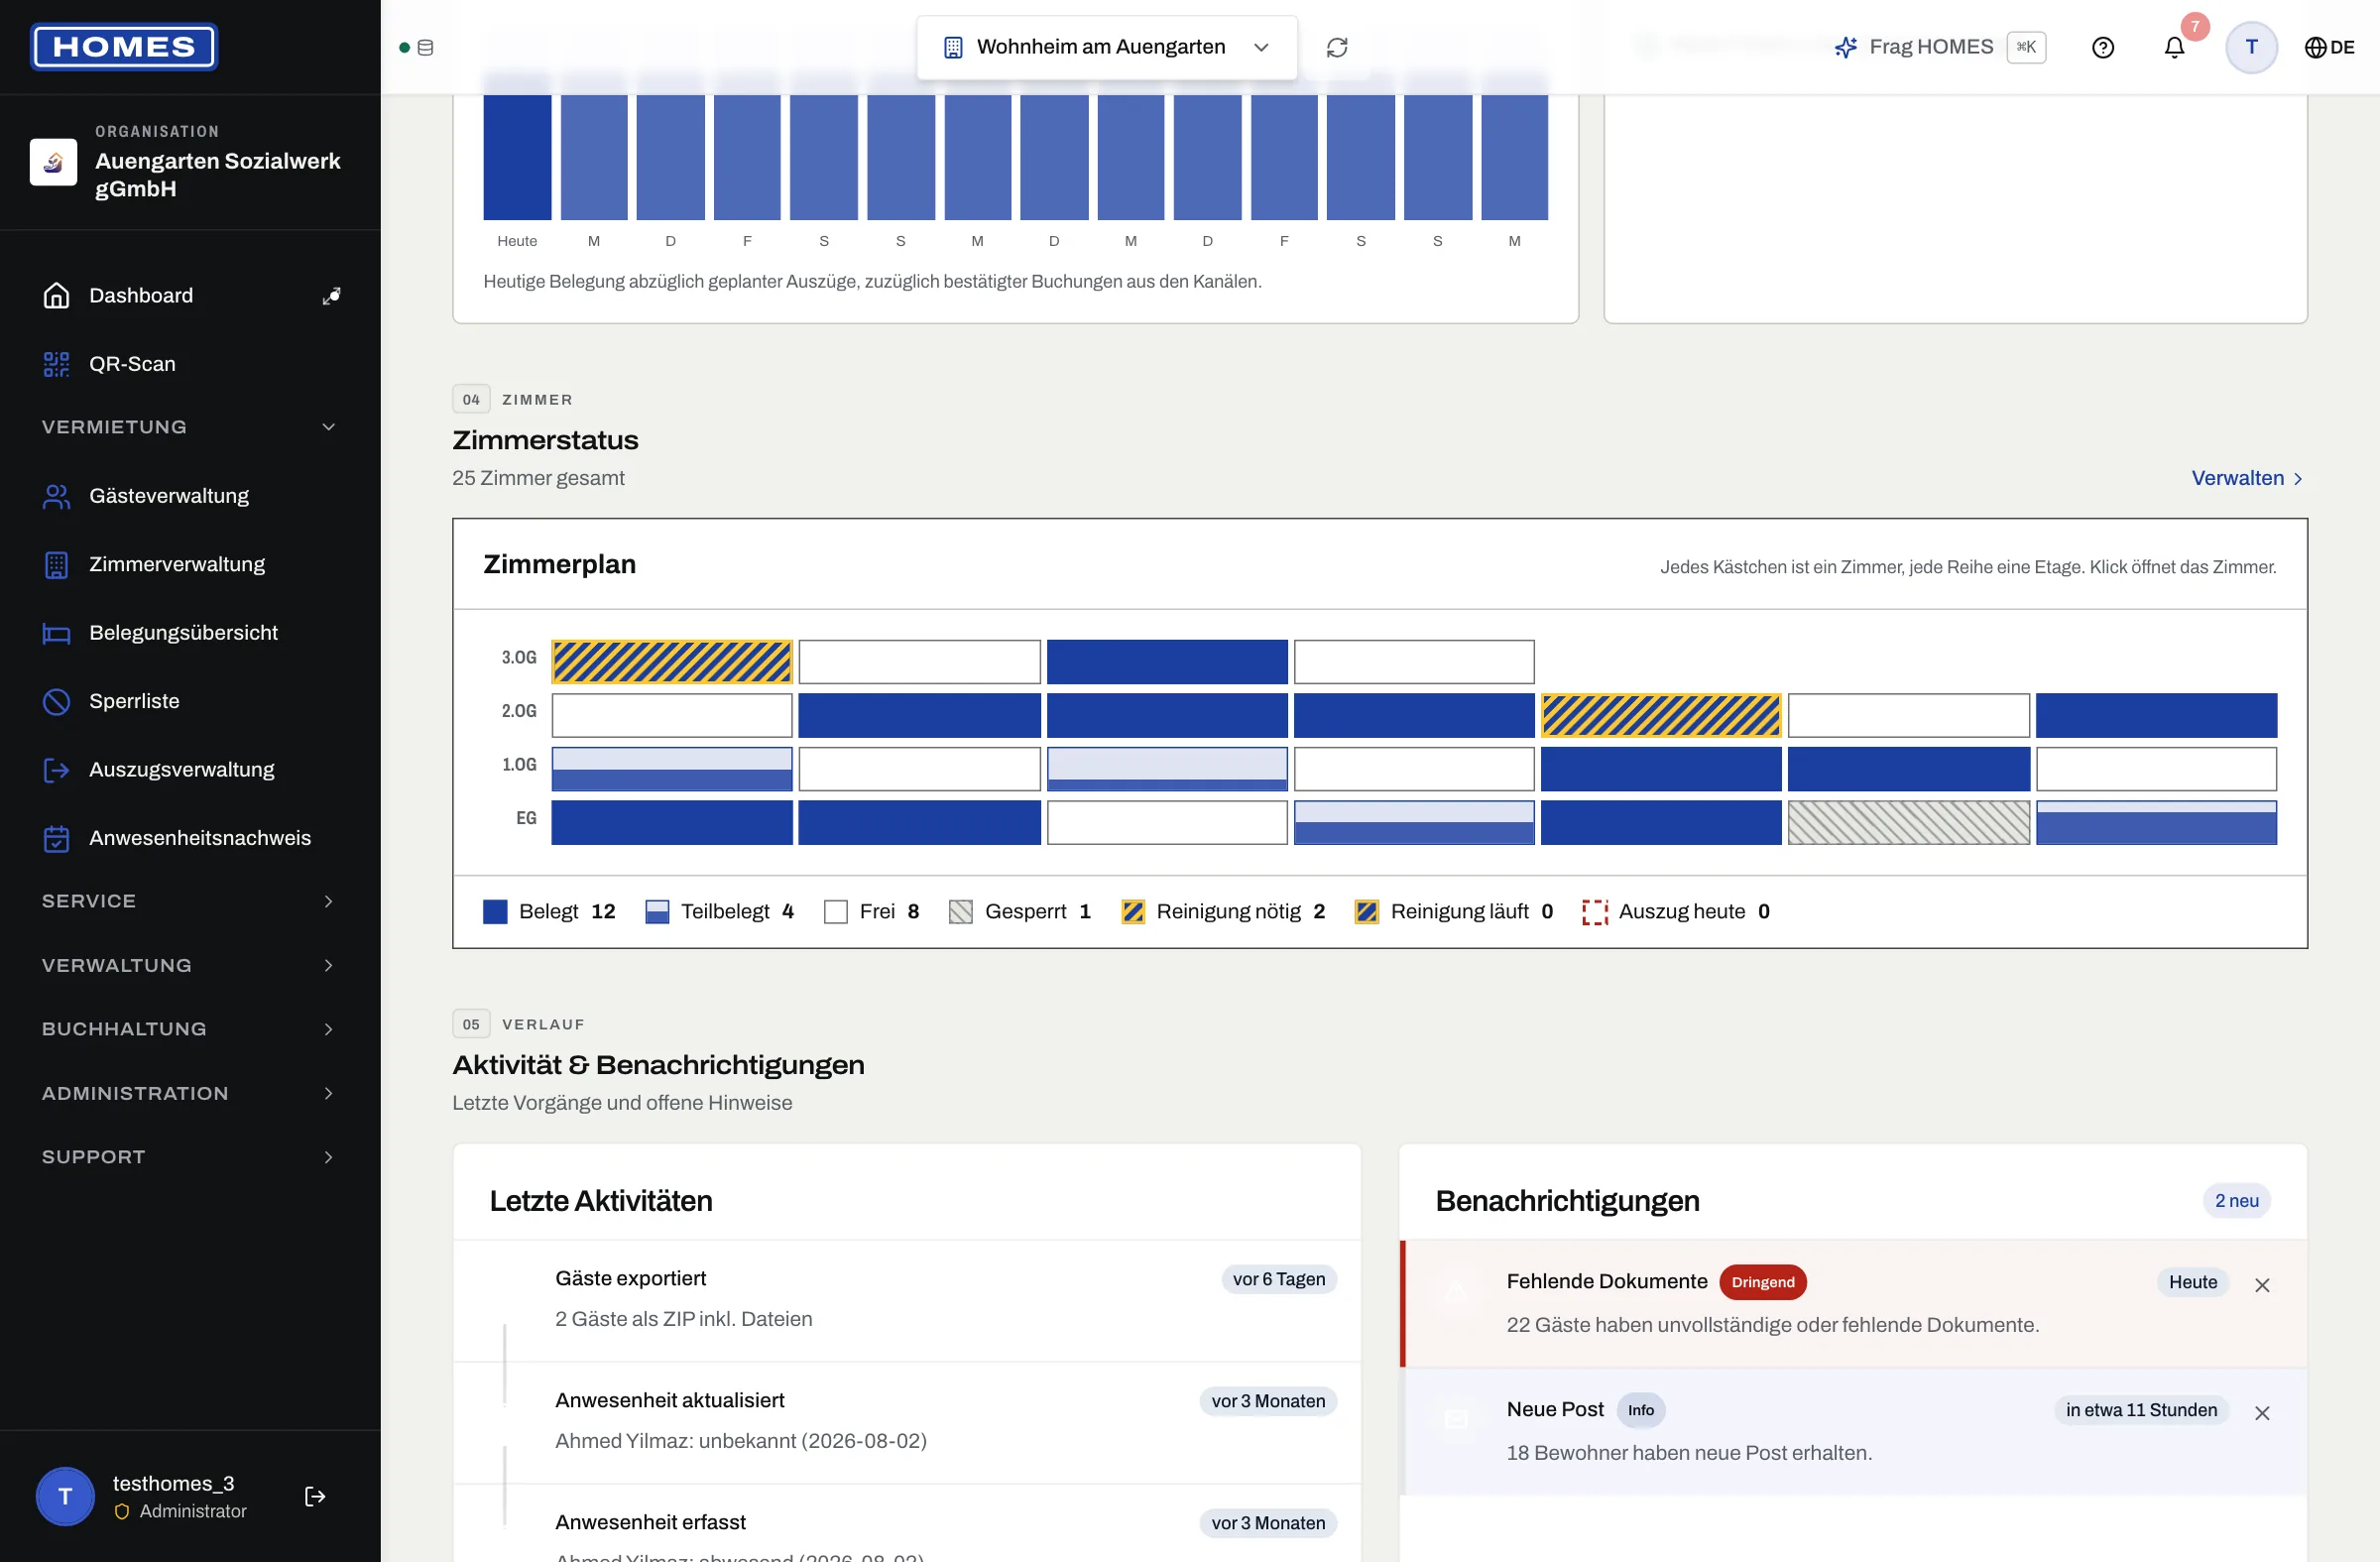
Task: Open the Gäste exportiert activity
Action: 907,1300
